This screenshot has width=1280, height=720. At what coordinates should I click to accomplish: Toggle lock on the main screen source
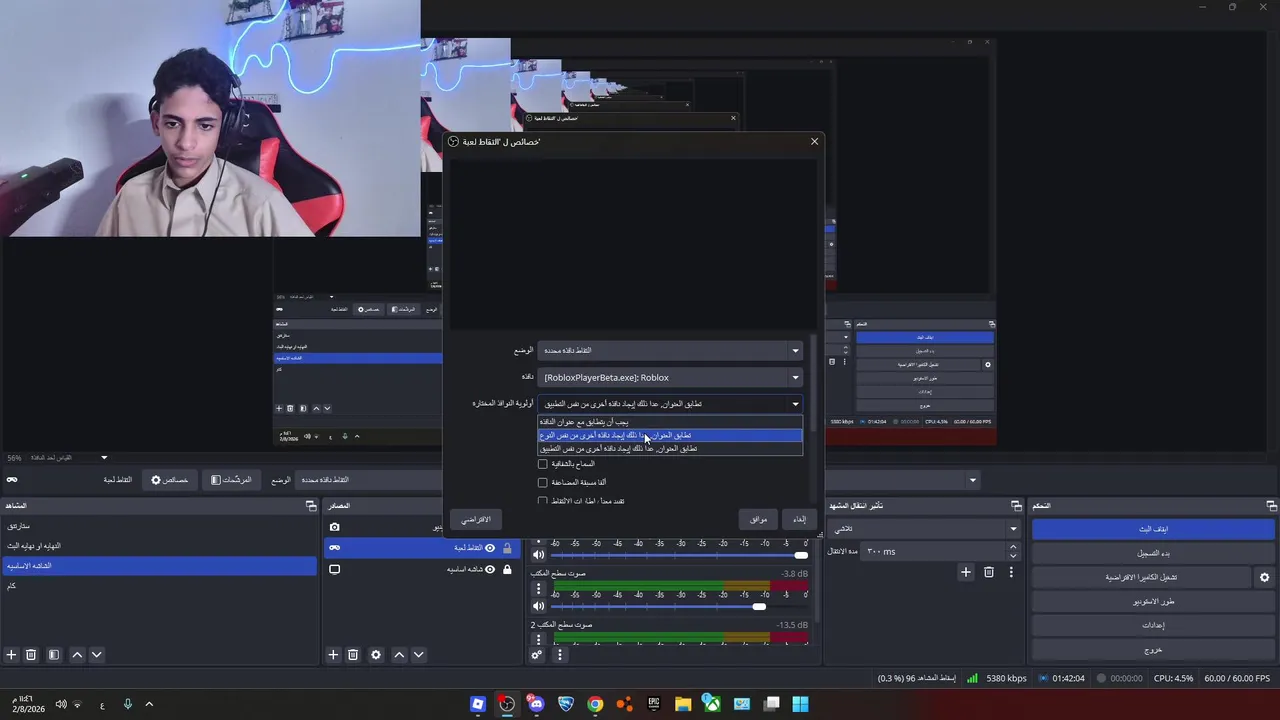click(x=507, y=569)
